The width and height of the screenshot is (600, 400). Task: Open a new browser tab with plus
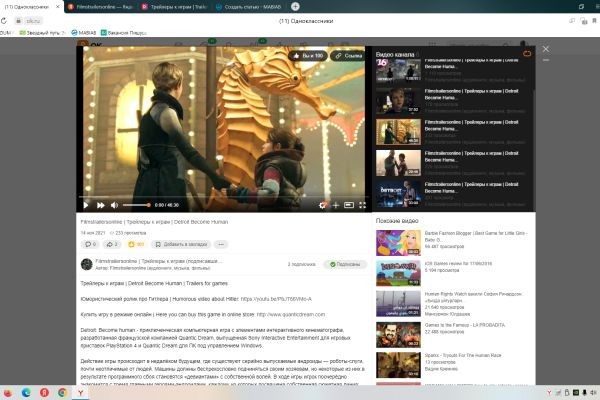[x=295, y=7]
